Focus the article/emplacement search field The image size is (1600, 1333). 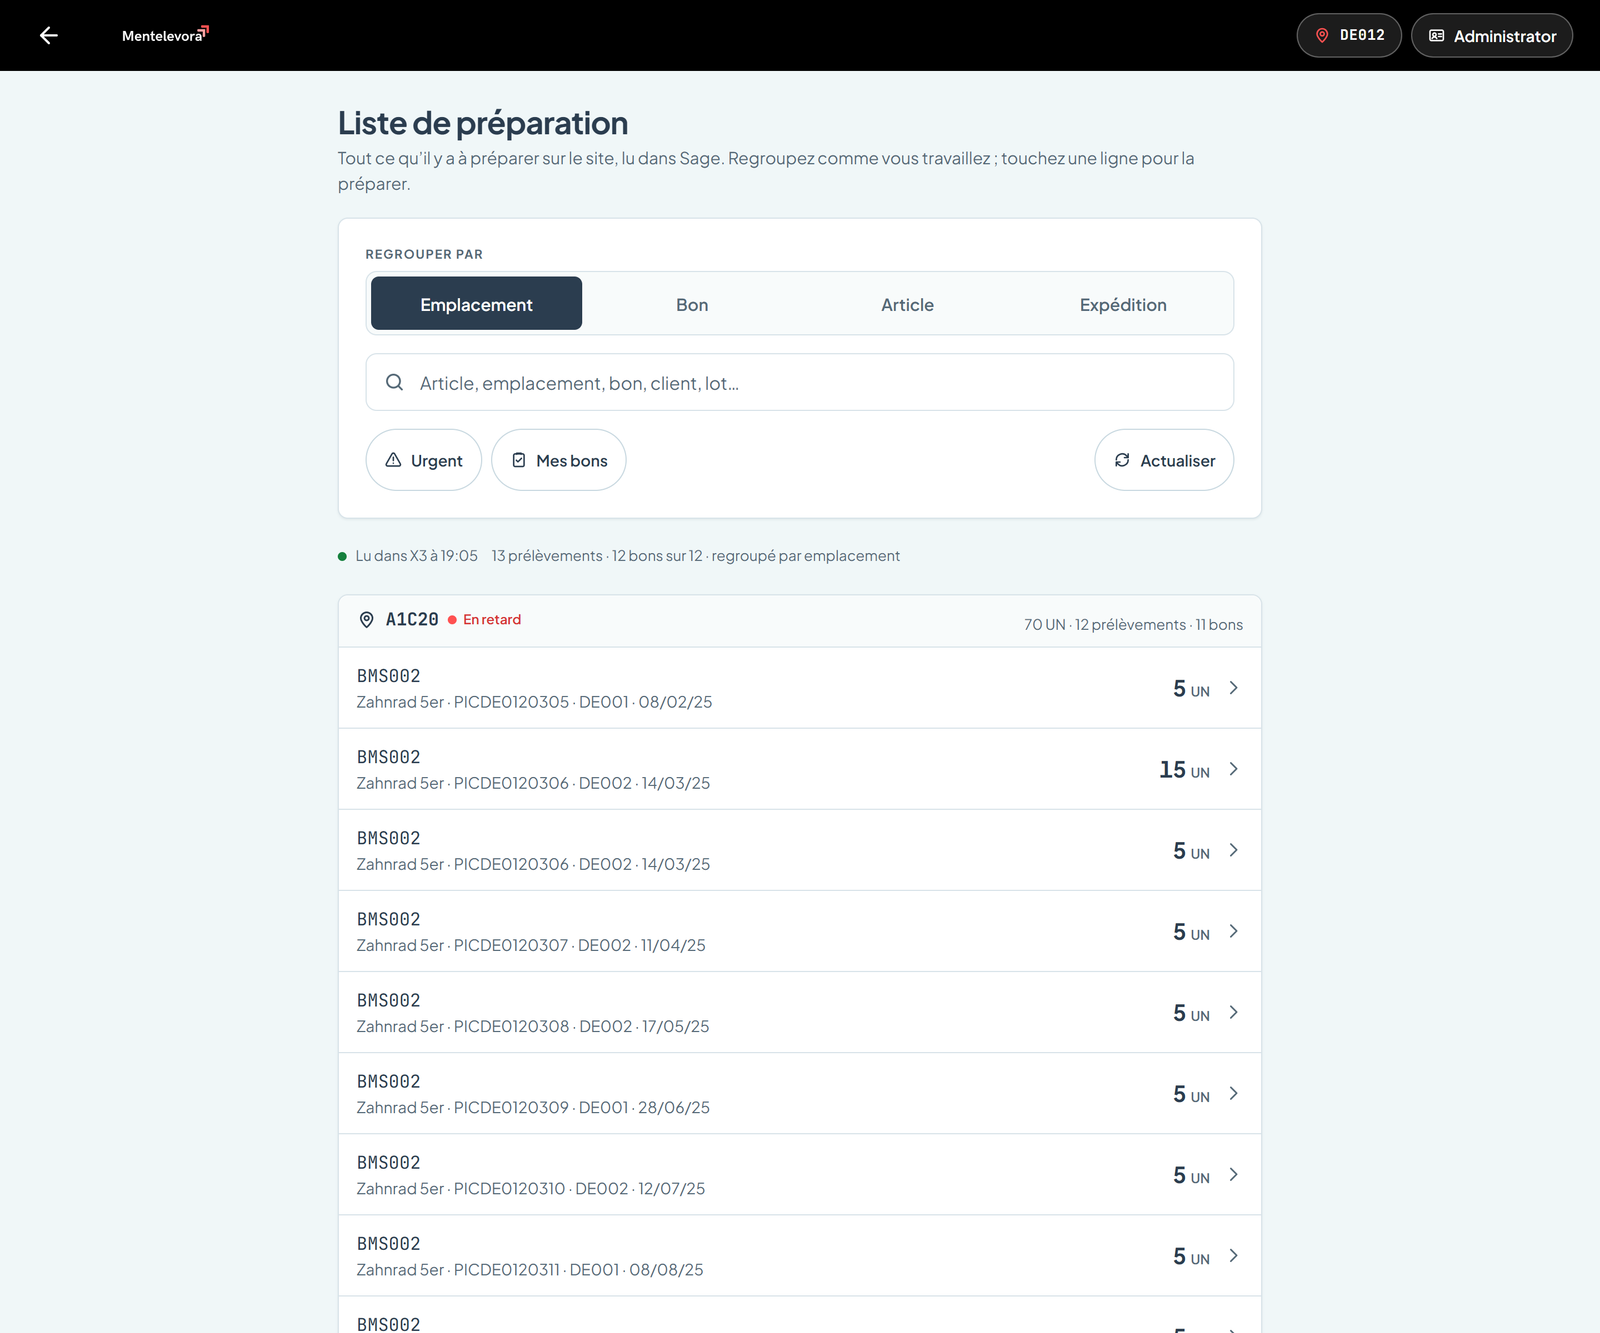click(799, 382)
